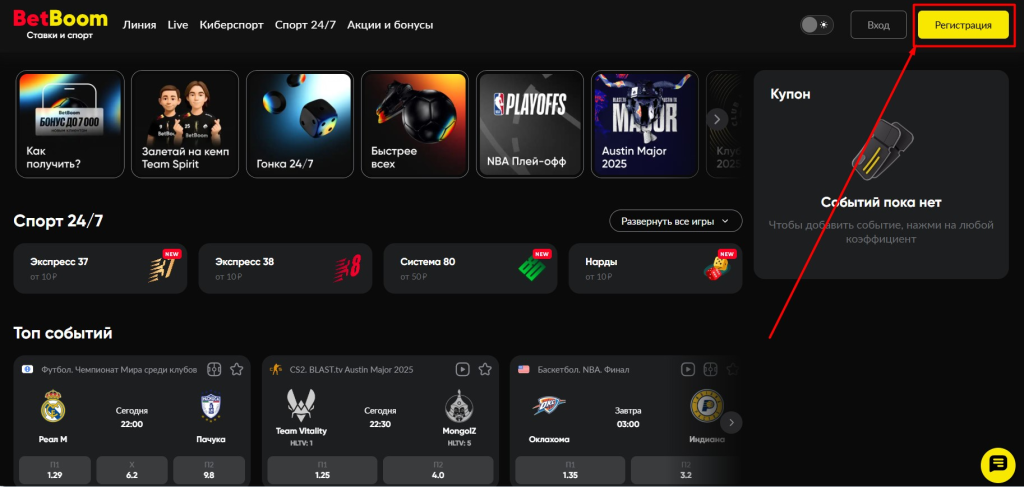
Task: Bet on П1 1.29 for Реал М
Action: 55,470
